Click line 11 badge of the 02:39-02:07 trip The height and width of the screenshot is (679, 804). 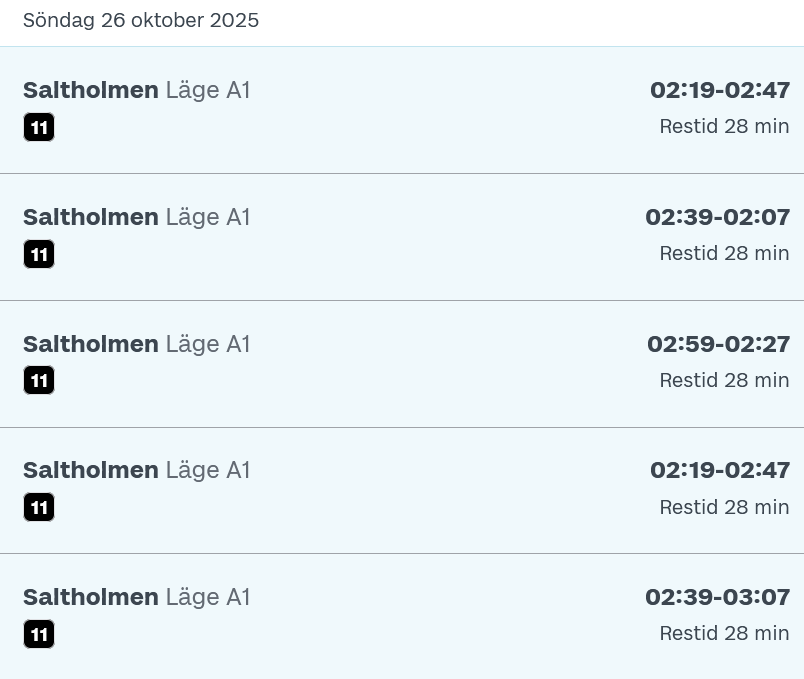coord(39,254)
